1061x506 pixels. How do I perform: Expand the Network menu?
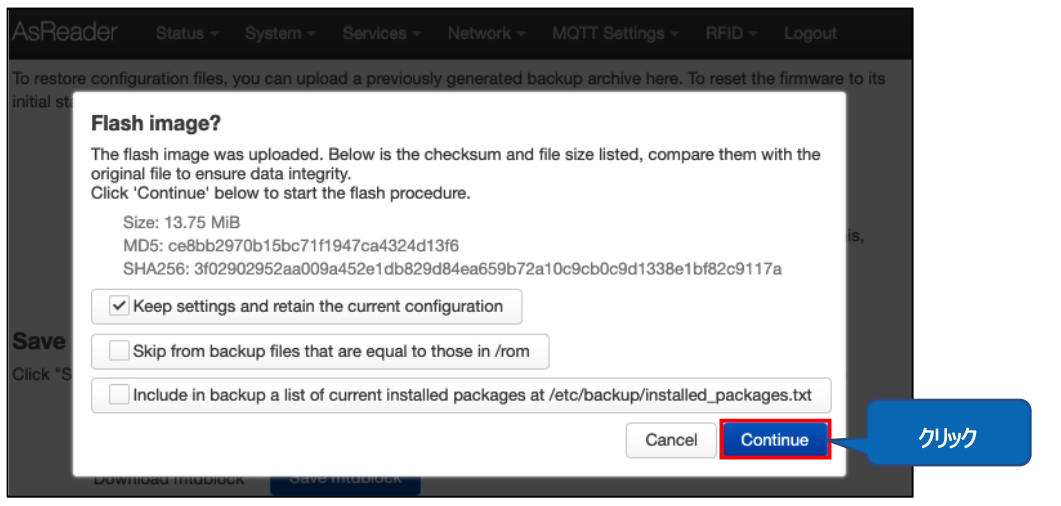pos(486,33)
